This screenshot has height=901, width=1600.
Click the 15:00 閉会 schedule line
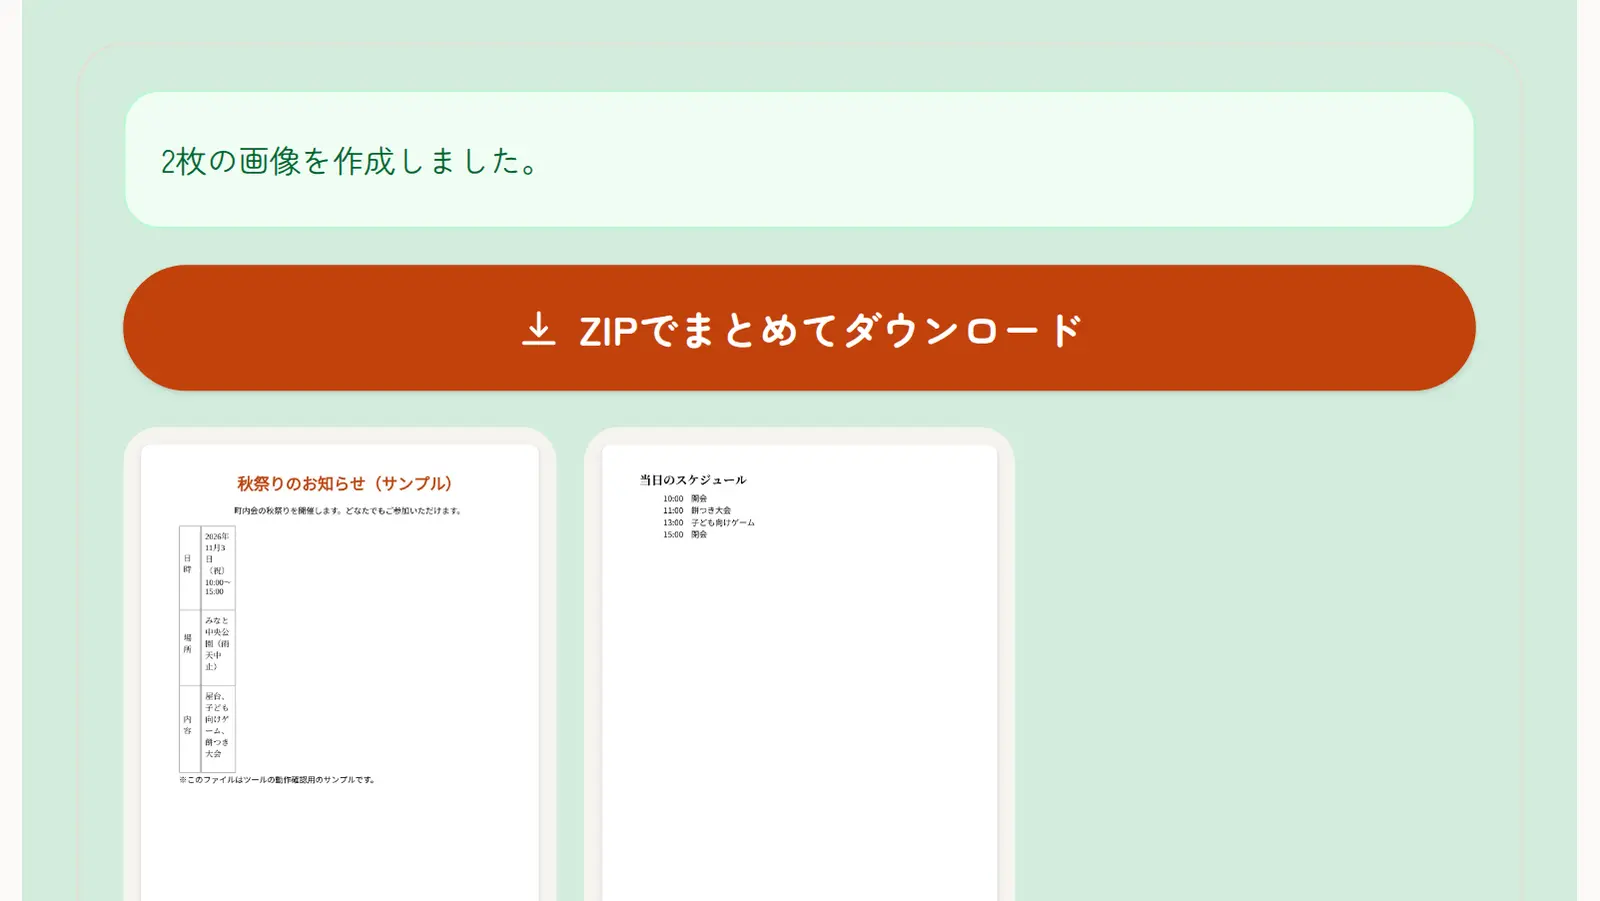(x=685, y=534)
